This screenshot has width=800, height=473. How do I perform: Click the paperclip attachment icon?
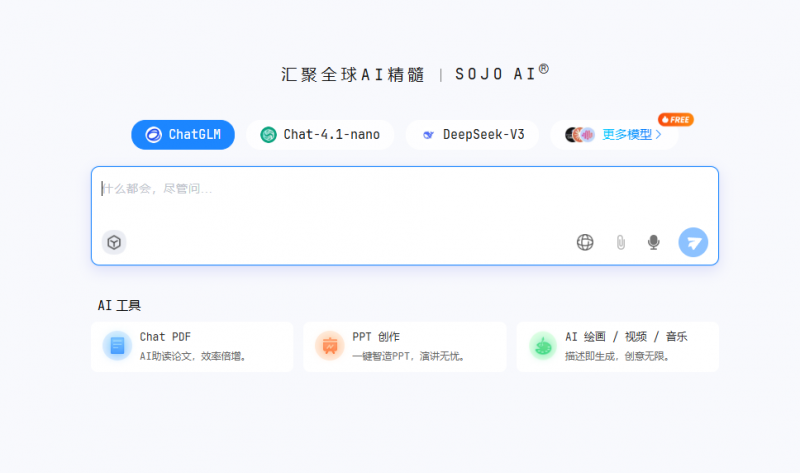[x=620, y=242]
